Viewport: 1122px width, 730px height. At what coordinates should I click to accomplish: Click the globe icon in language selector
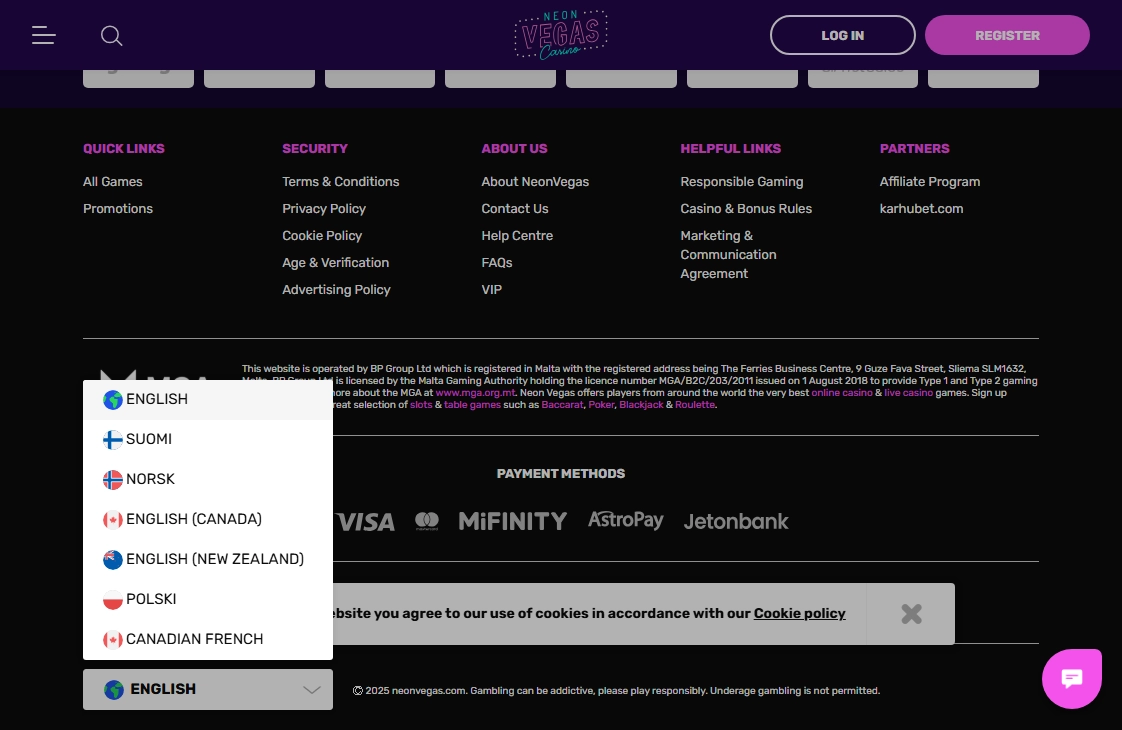(114, 690)
